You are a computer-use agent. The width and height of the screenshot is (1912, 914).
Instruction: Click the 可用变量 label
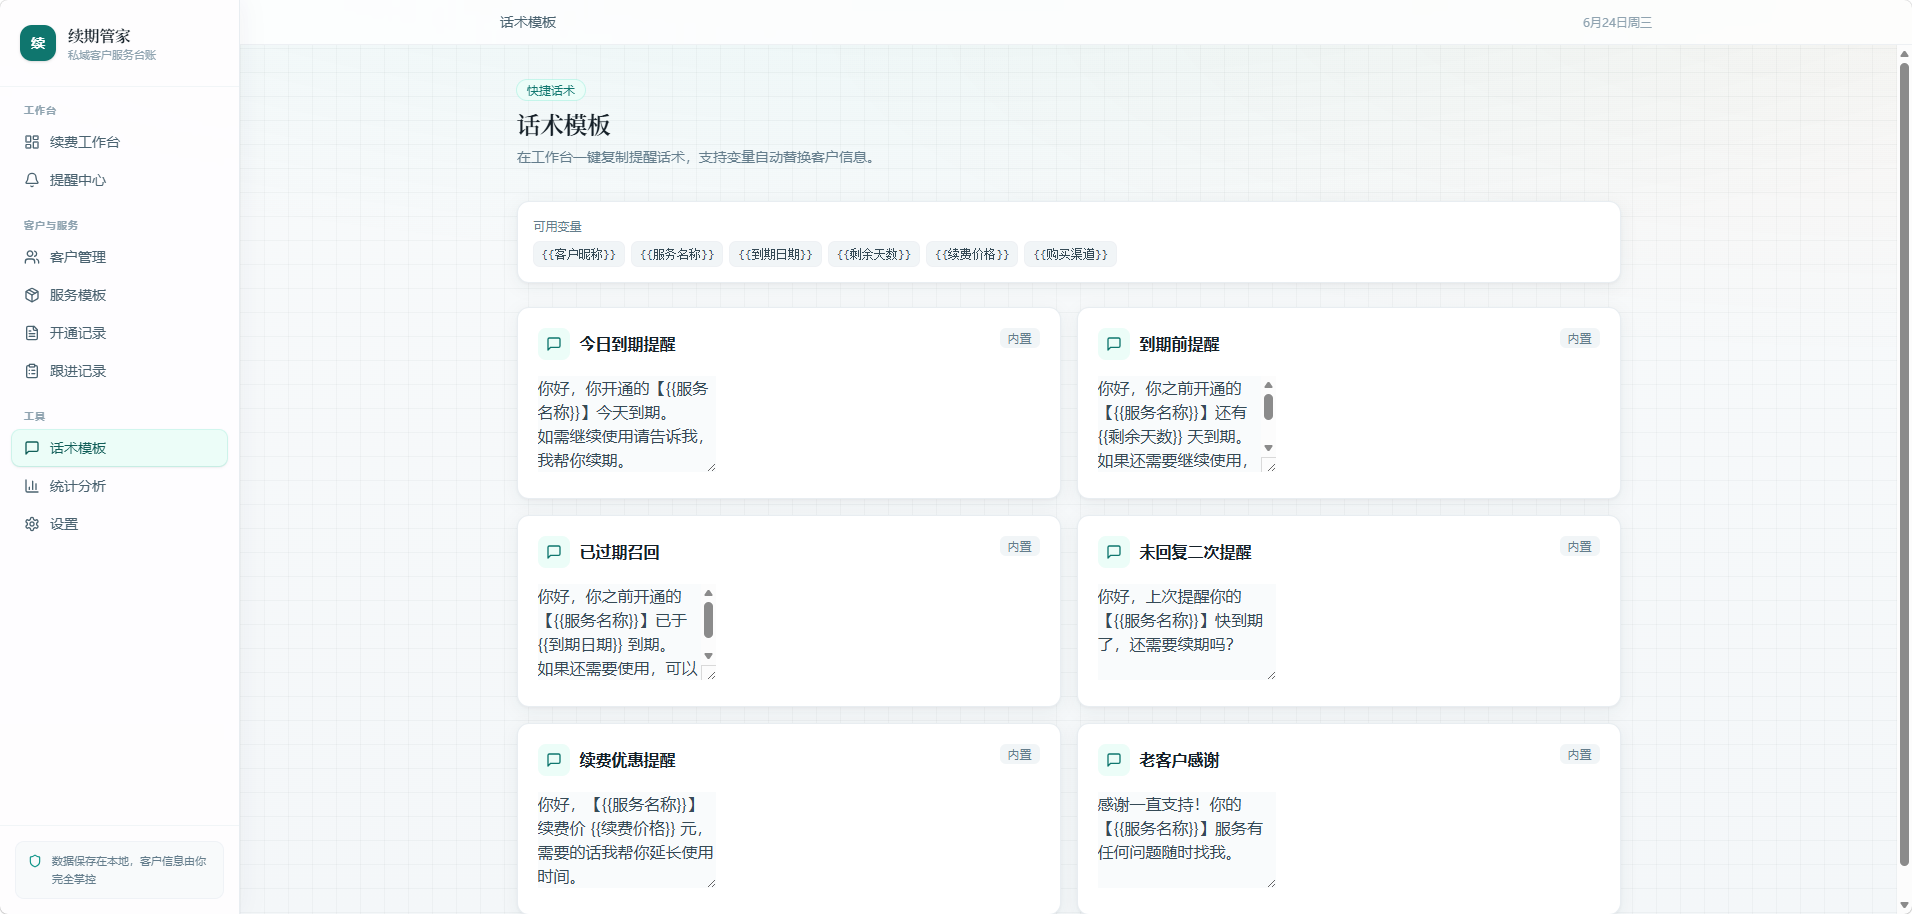557,227
